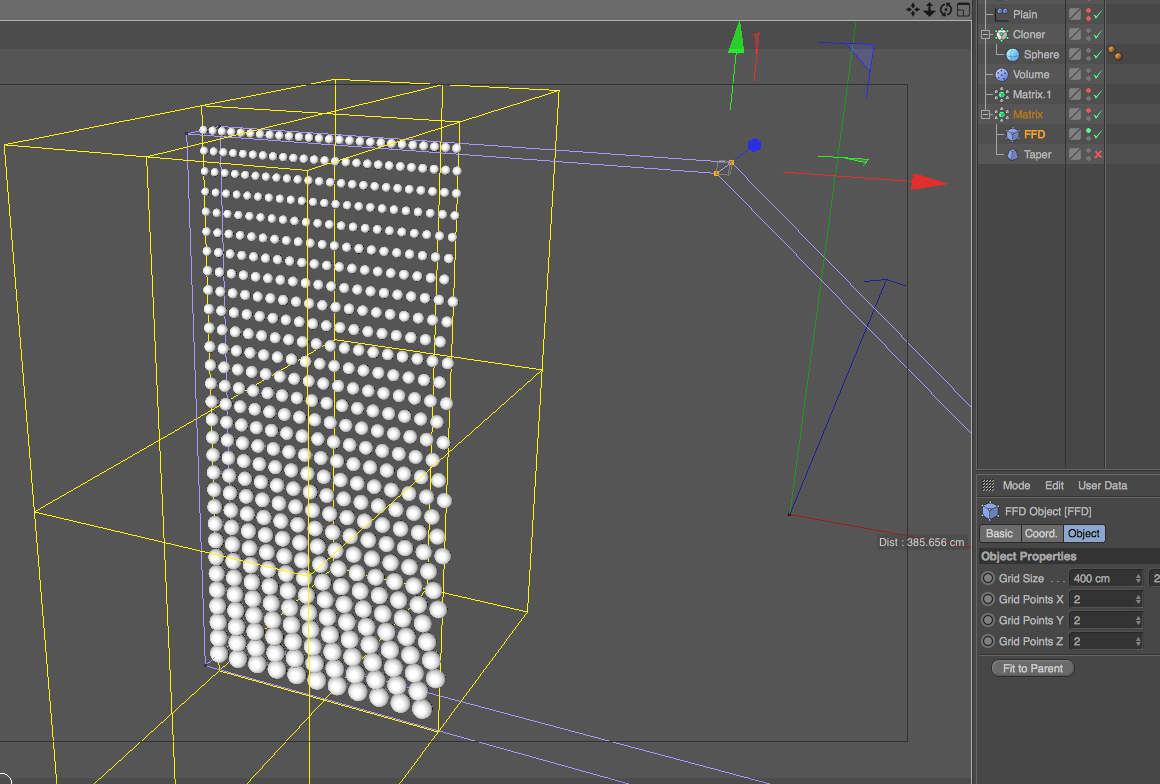Screen dimensions: 1160x784
Task: Select the Taper deformer icon
Action: [x=1012, y=154]
